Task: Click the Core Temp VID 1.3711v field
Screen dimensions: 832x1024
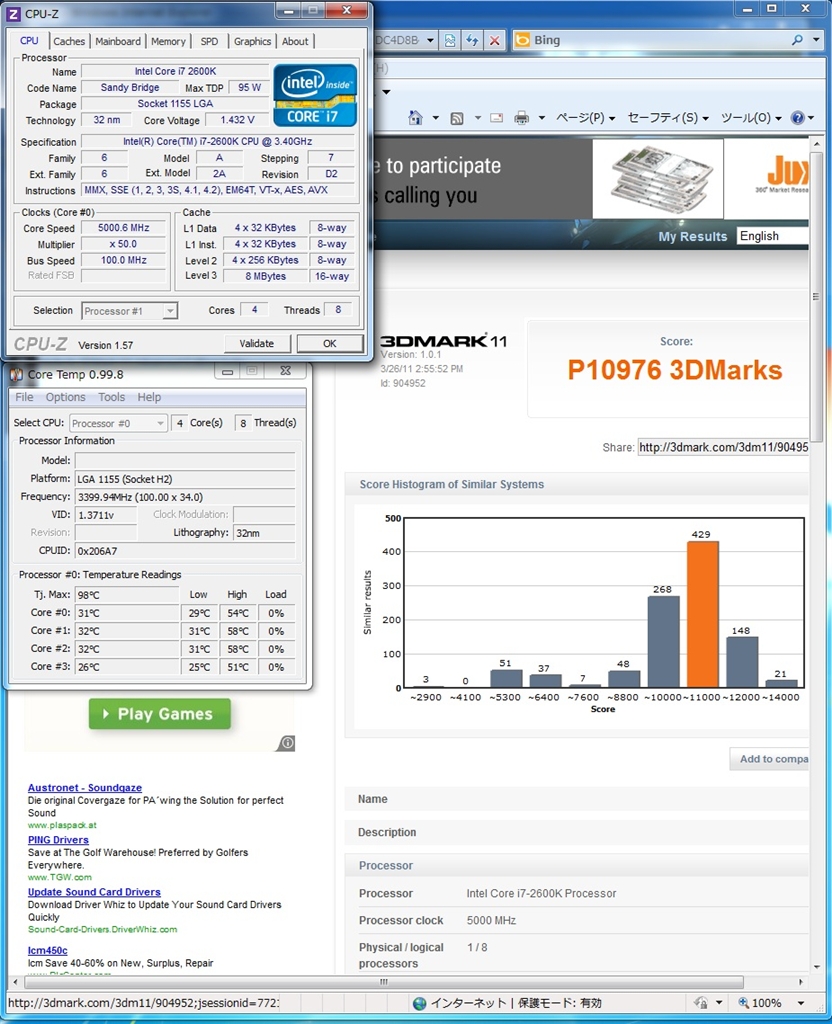Action: (106, 515)
